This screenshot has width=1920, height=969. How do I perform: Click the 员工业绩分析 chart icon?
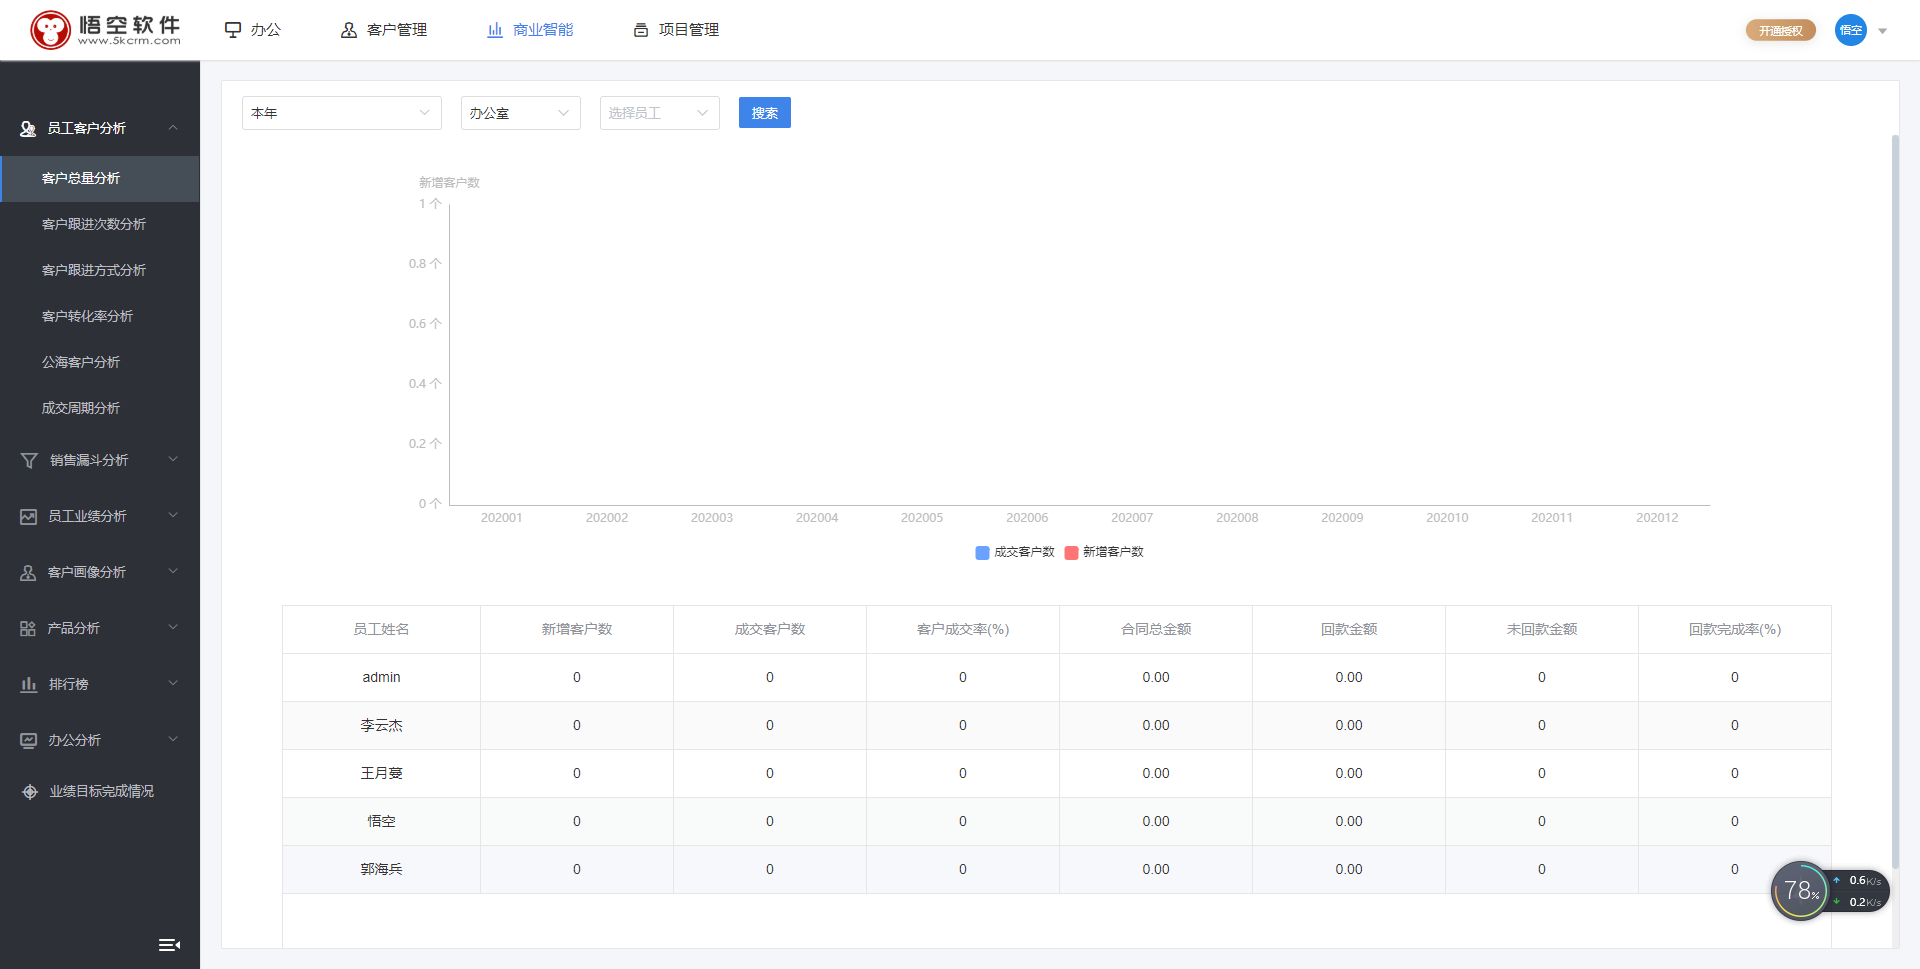[29, 517]
